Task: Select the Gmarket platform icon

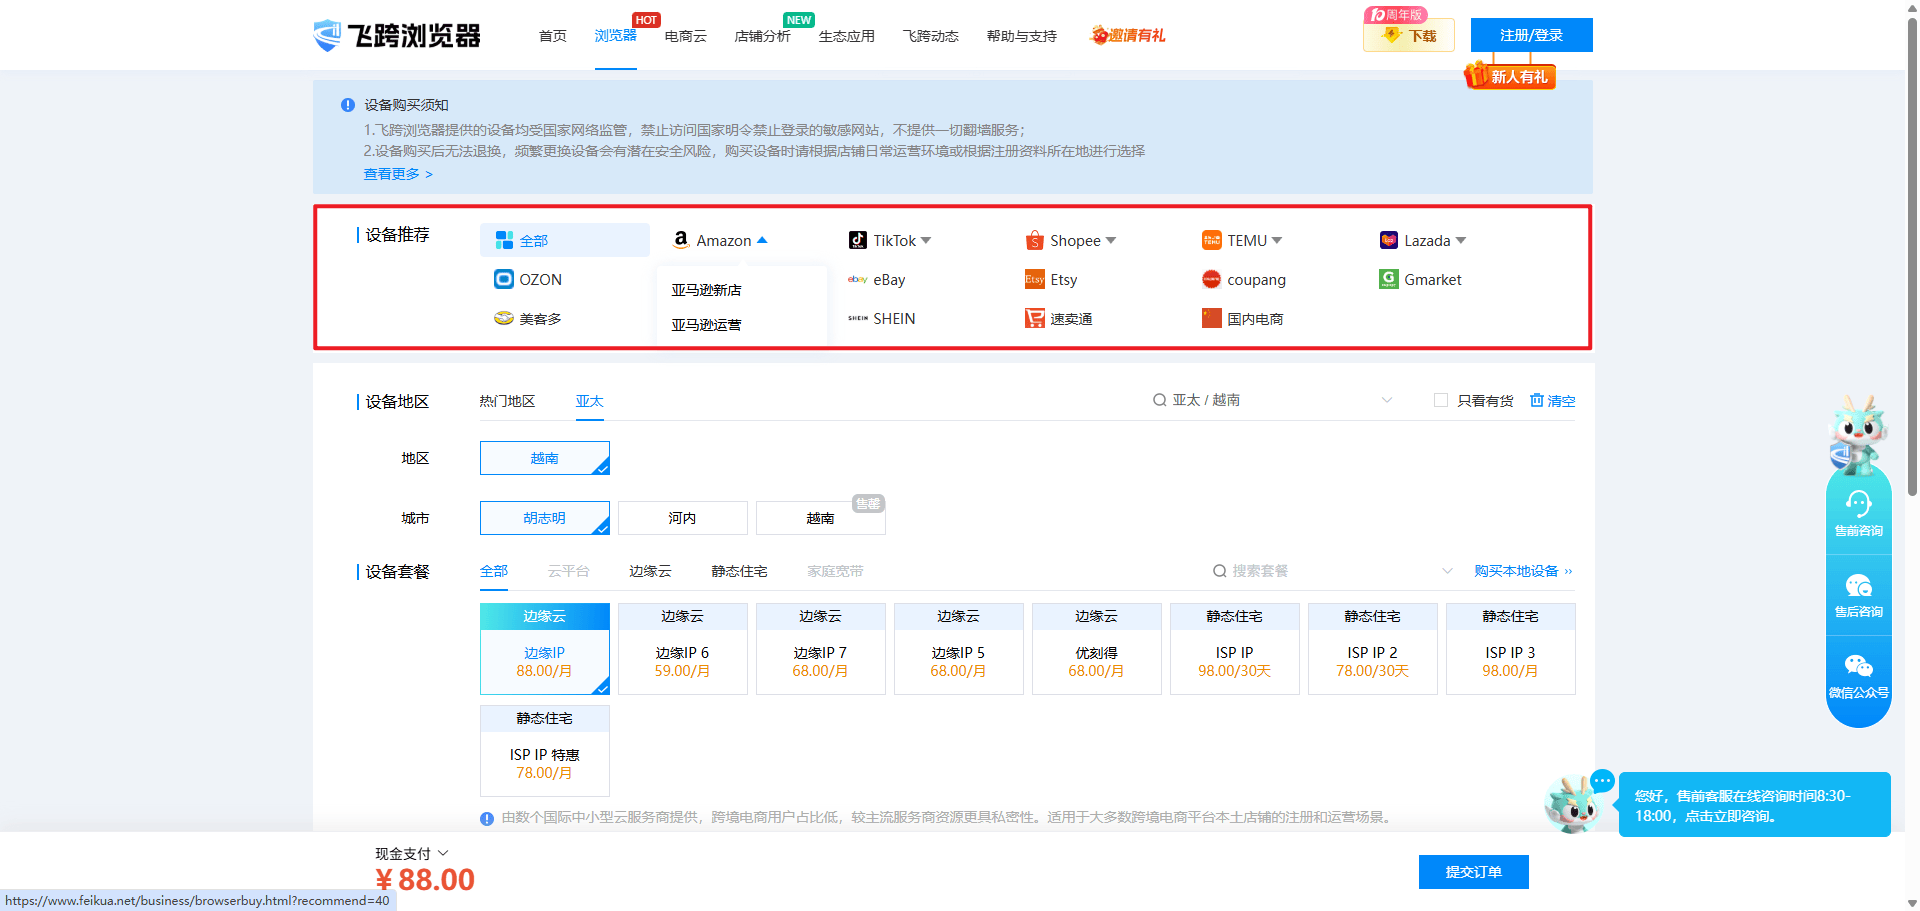Action: tap(1388, 280)
